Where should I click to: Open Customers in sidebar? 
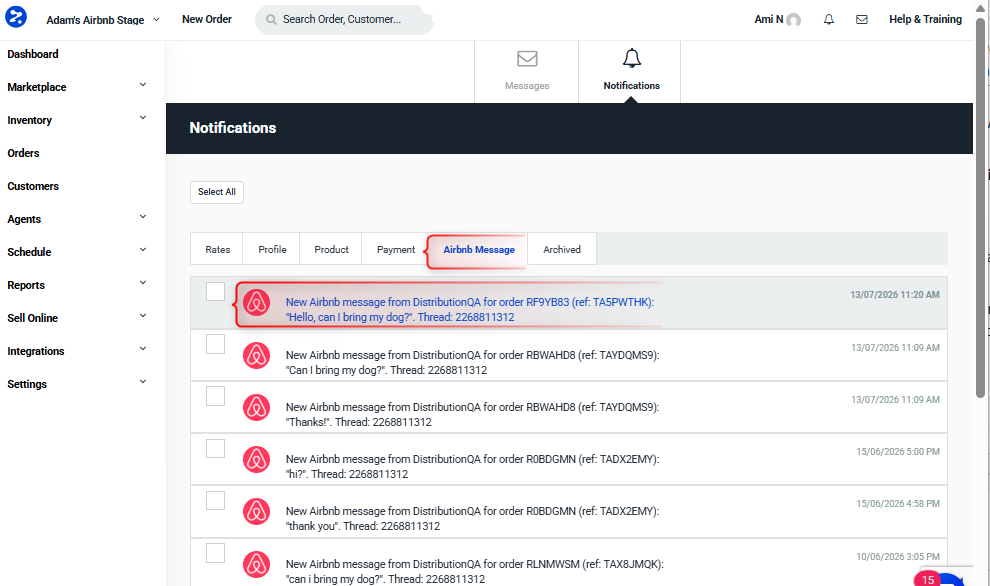(33, 186)
